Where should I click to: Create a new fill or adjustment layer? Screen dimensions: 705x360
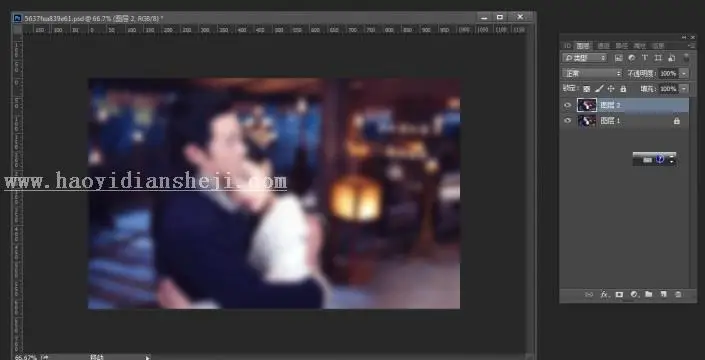pyautogui.click(x=634, y=294)
